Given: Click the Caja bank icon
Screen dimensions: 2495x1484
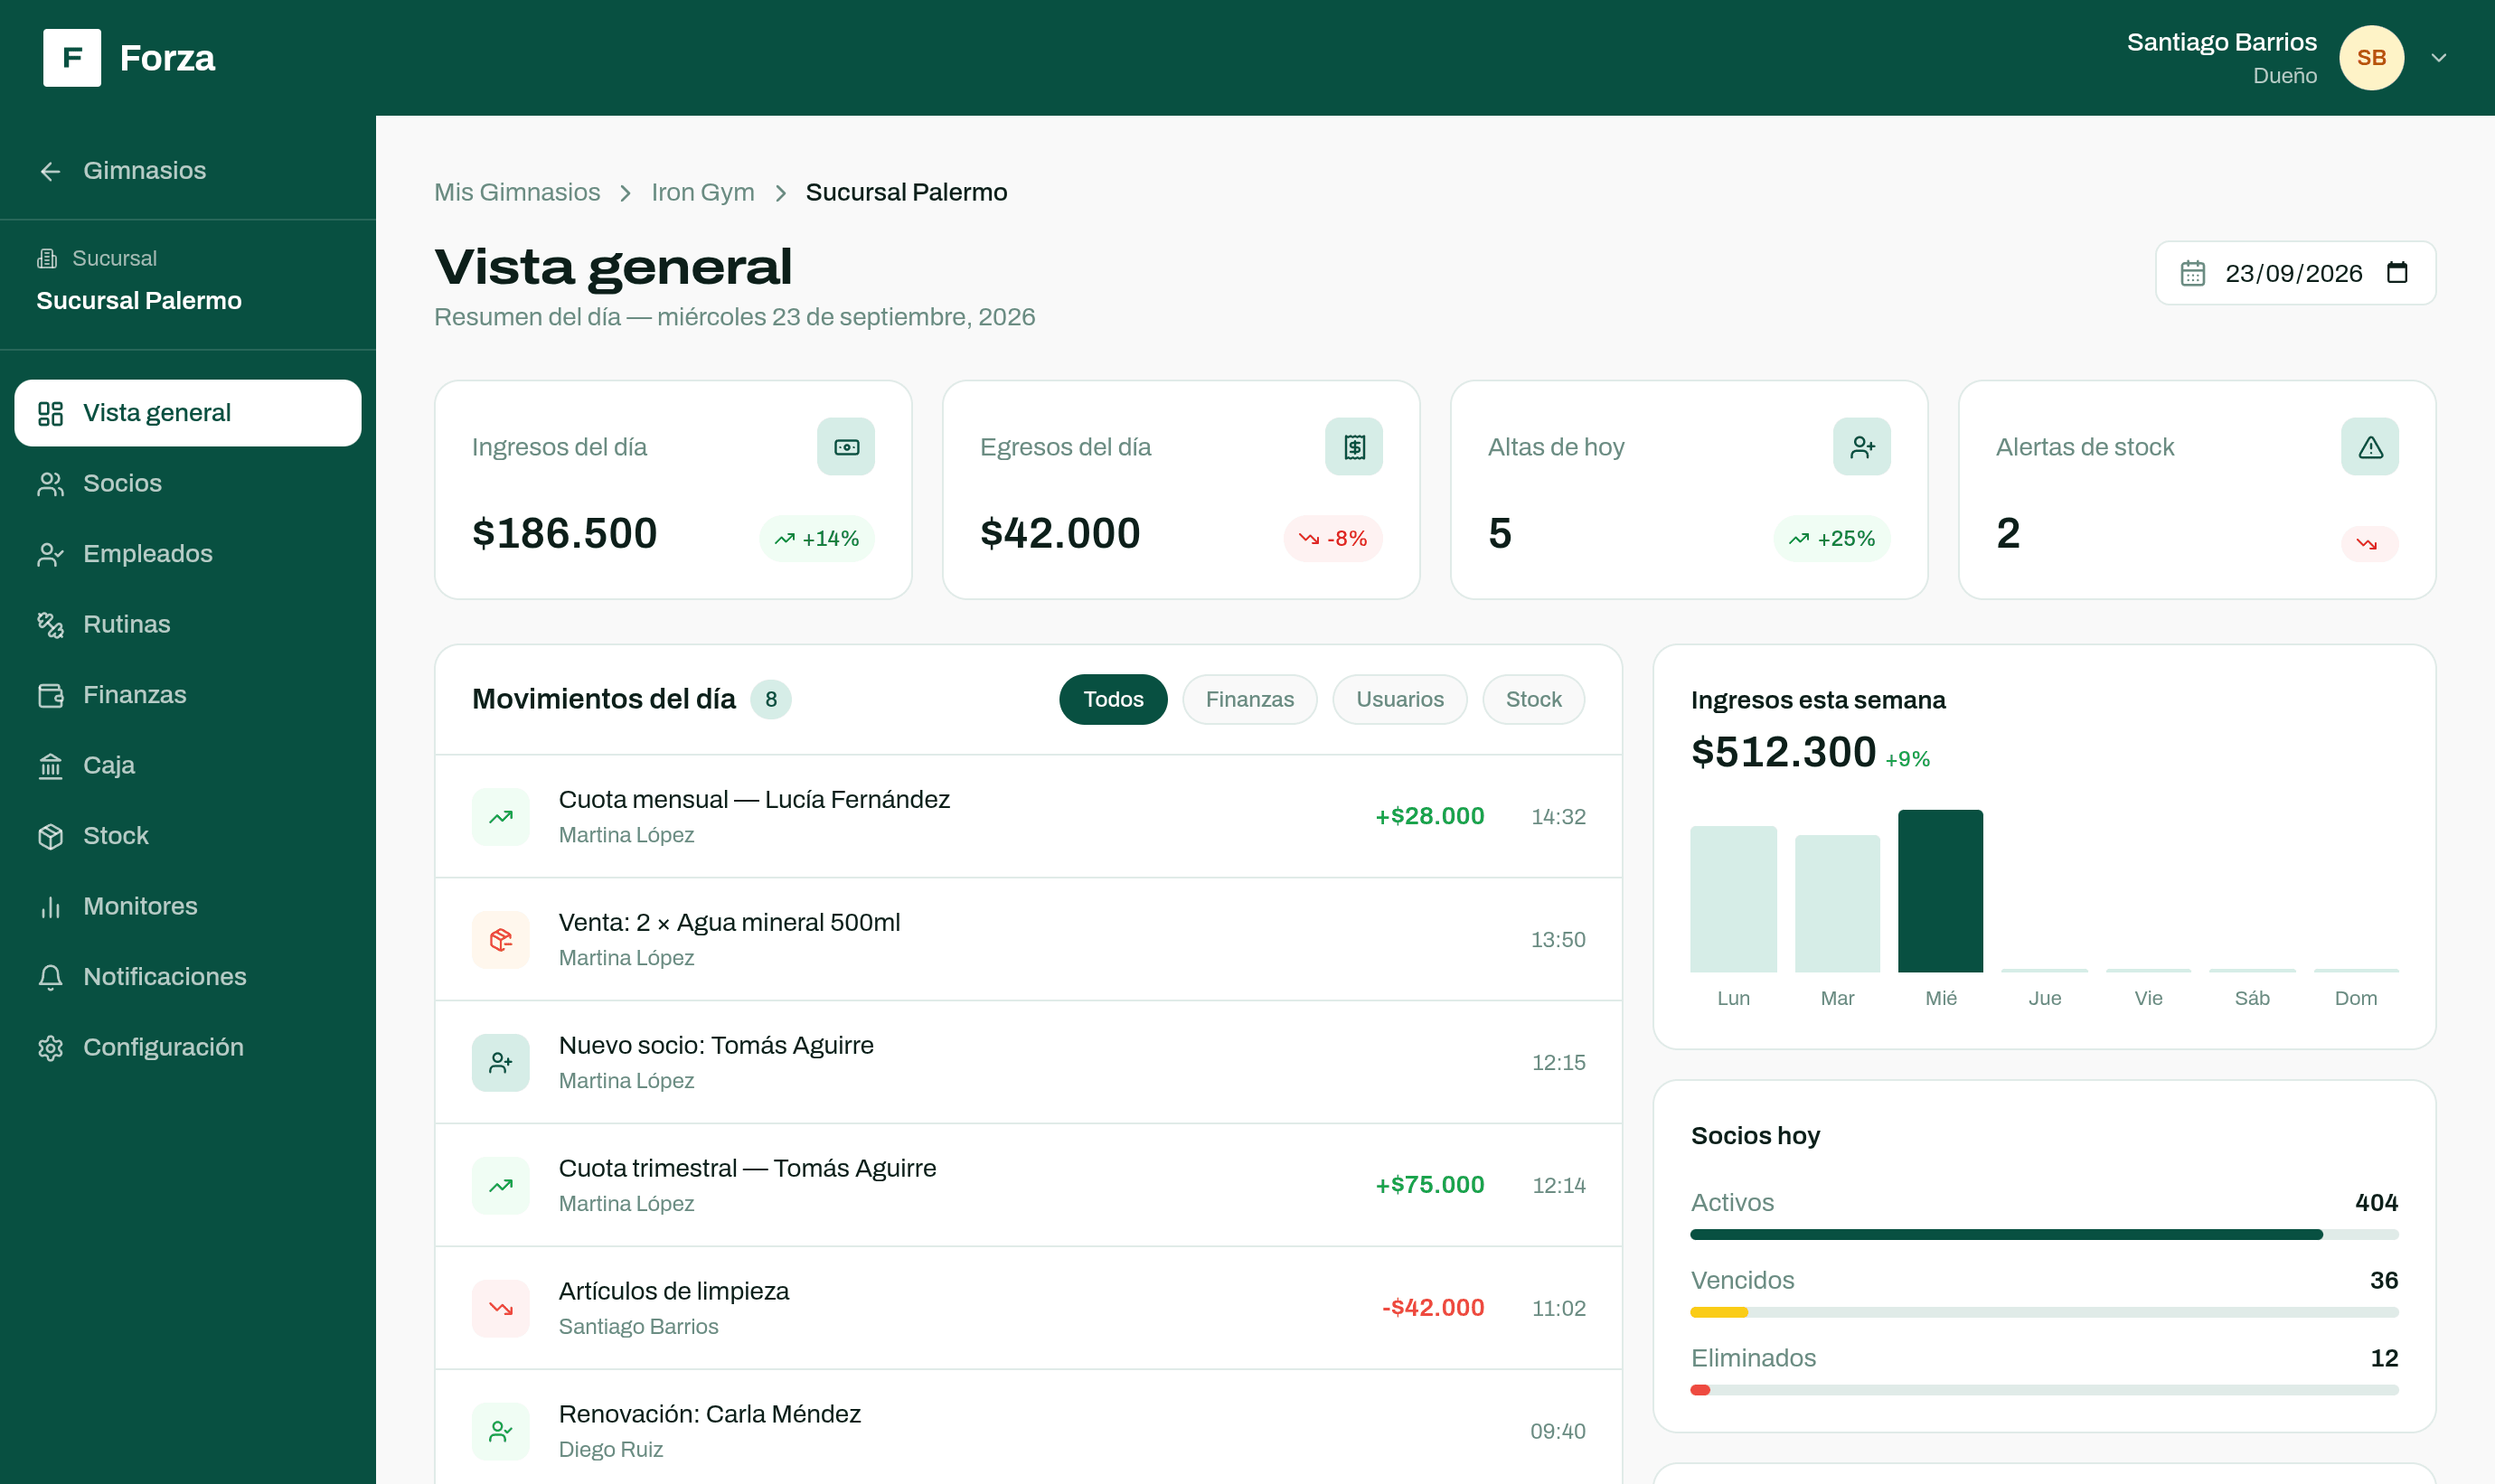Looking at the screenshot, I should point(50,766).
